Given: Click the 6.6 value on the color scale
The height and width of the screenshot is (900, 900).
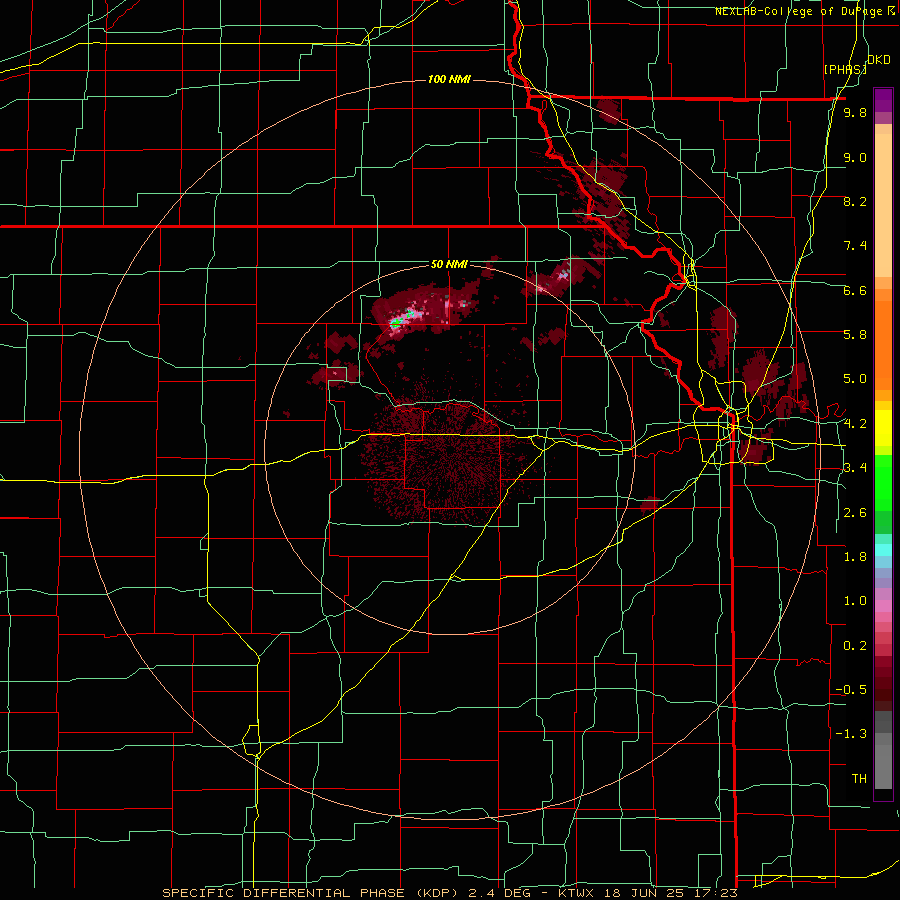Looking at the screenshot, I should point(855,290).
